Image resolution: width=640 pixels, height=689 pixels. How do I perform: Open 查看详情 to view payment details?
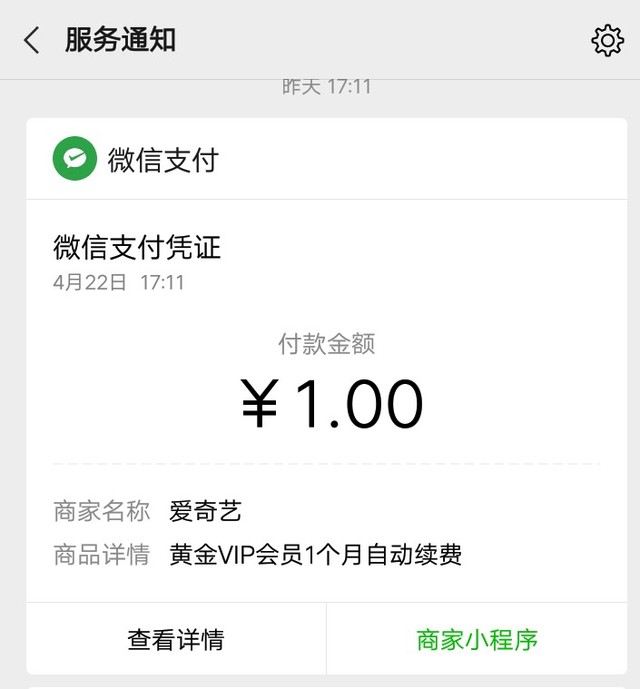click(x=176, y=639)
